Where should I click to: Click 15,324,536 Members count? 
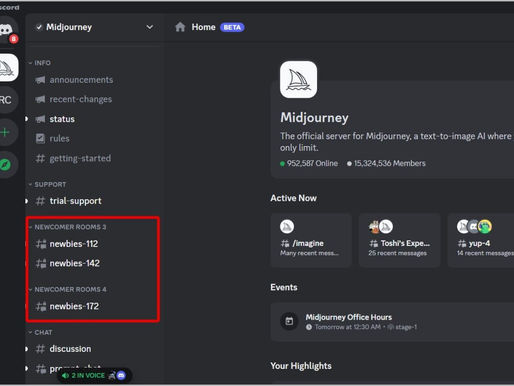point(386,163)
